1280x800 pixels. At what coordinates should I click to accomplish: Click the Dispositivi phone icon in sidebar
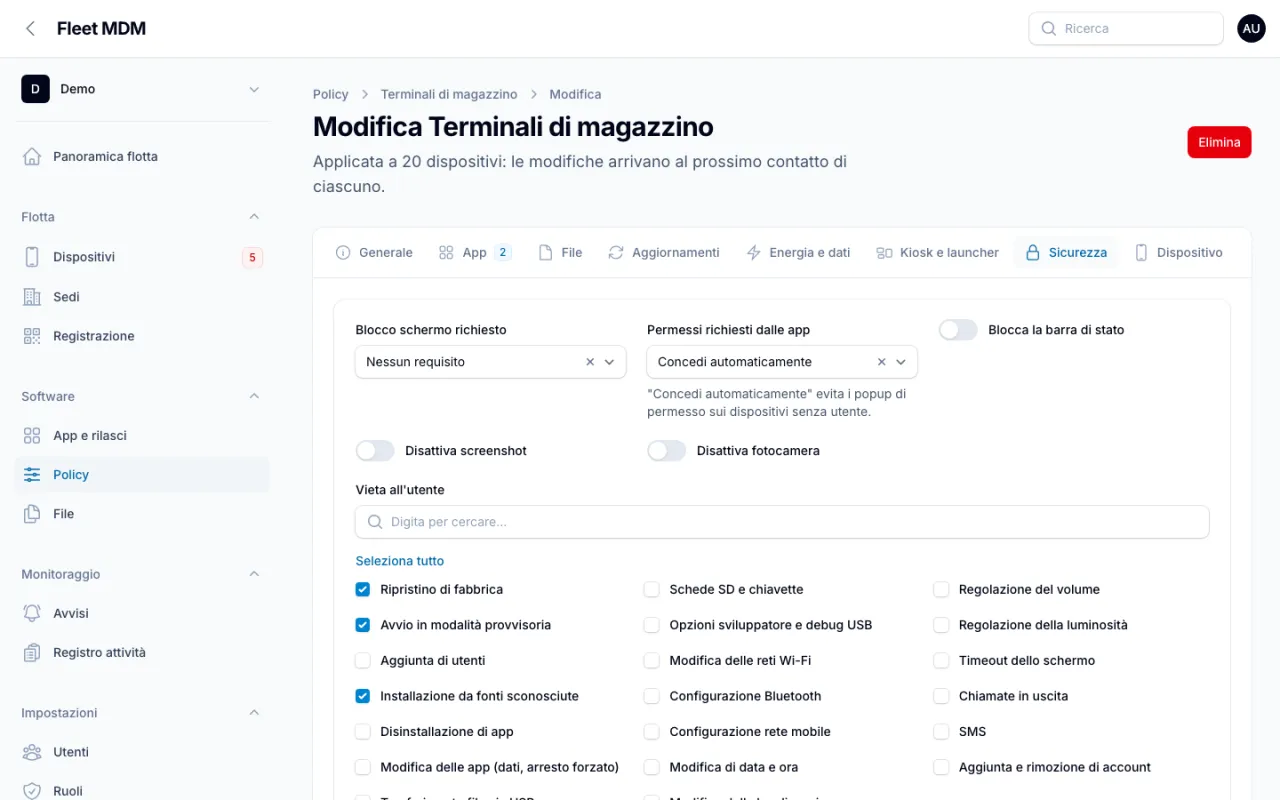32,257
